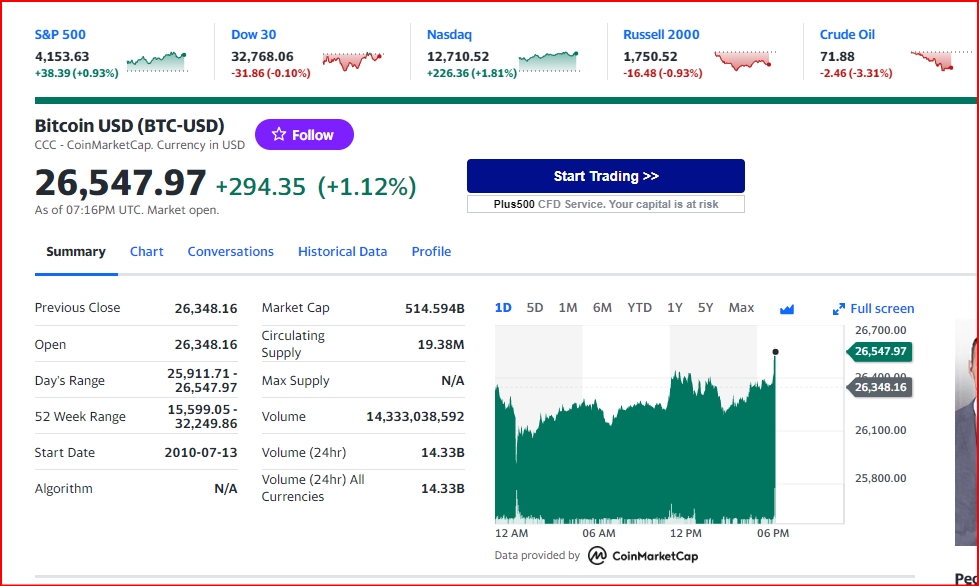Click the +294.35 (+1.12%) price change
This screenshot has height=586, width=979.
click(x=316, y=187)
